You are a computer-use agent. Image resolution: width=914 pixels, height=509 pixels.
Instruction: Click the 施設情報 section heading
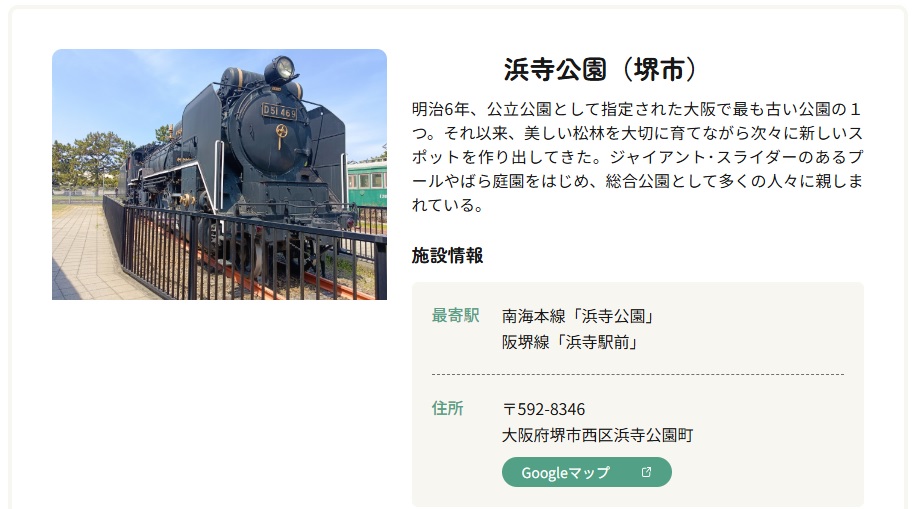(447, 255)
